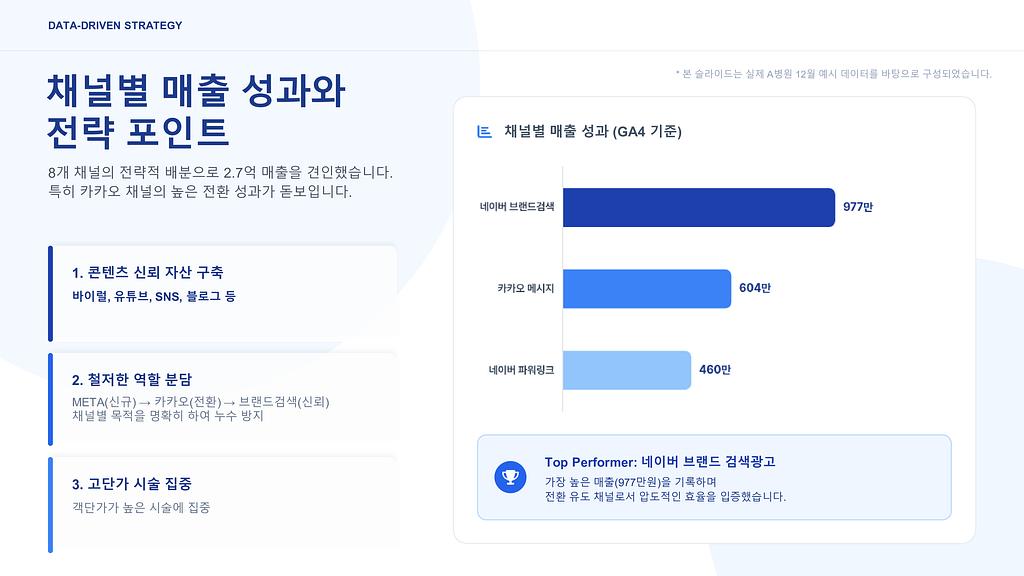Open the 3. 고단가 시술 집중 card heading
1024x576 pixels.
tap(132, 484)
